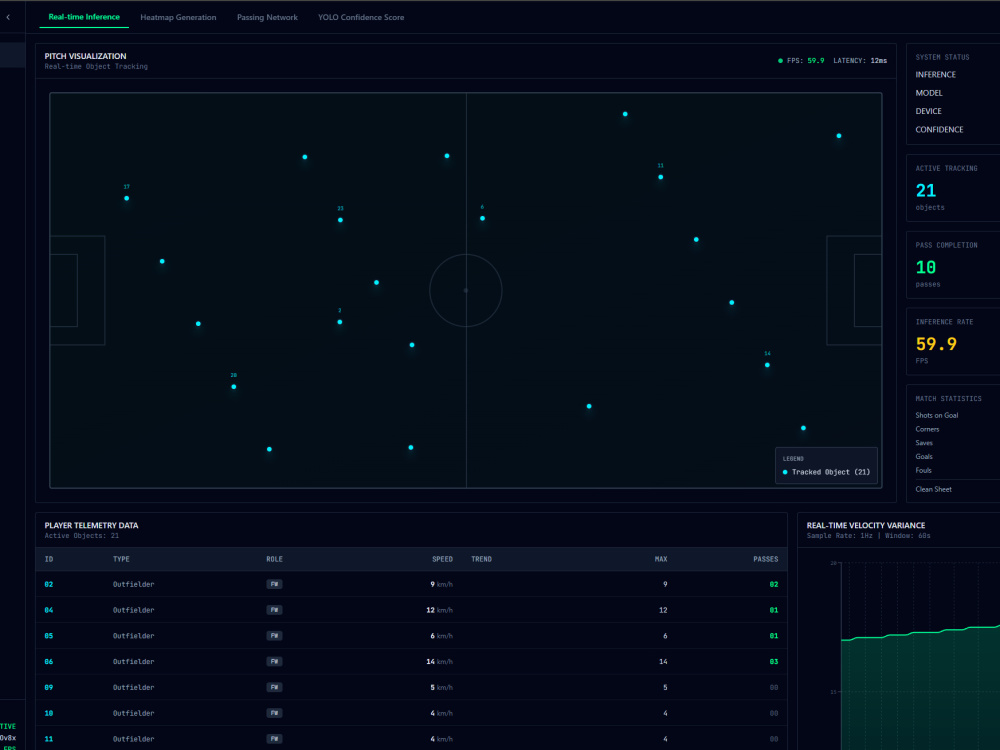Click the CONFIDENCE system status row
This screenshot has width=1000, height=750.
click(x=939, y=129)
